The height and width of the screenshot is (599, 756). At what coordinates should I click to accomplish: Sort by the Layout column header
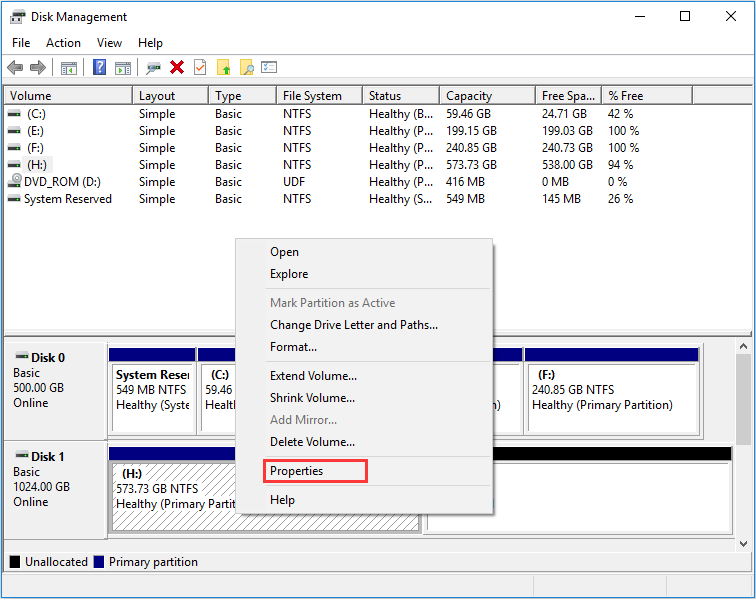click(171, 95)
